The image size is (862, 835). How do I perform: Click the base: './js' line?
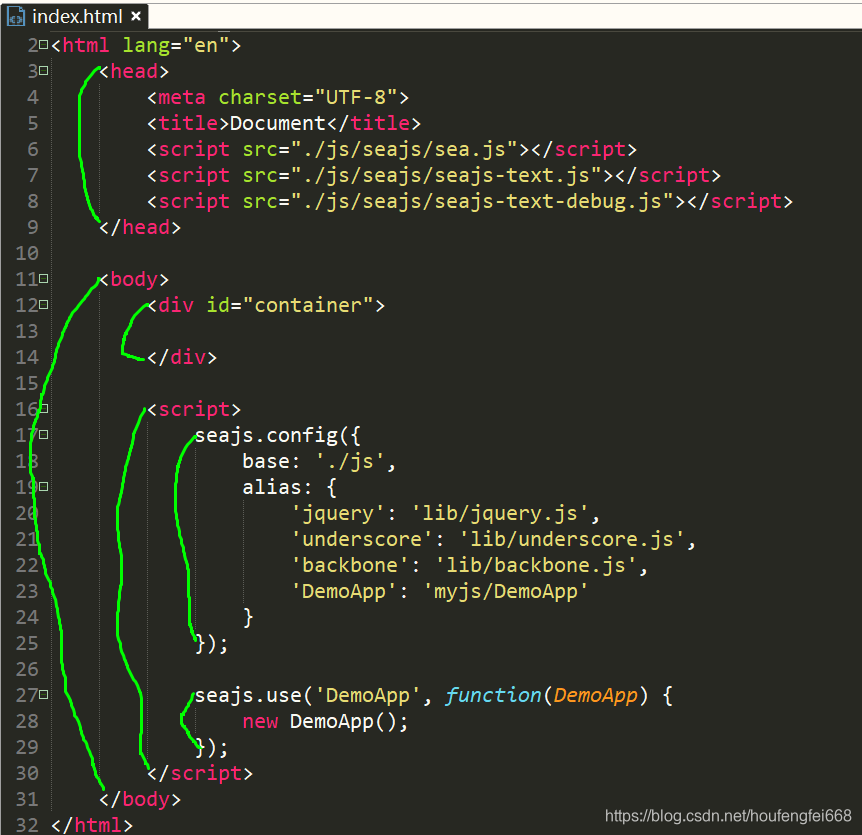coord(319,461)
